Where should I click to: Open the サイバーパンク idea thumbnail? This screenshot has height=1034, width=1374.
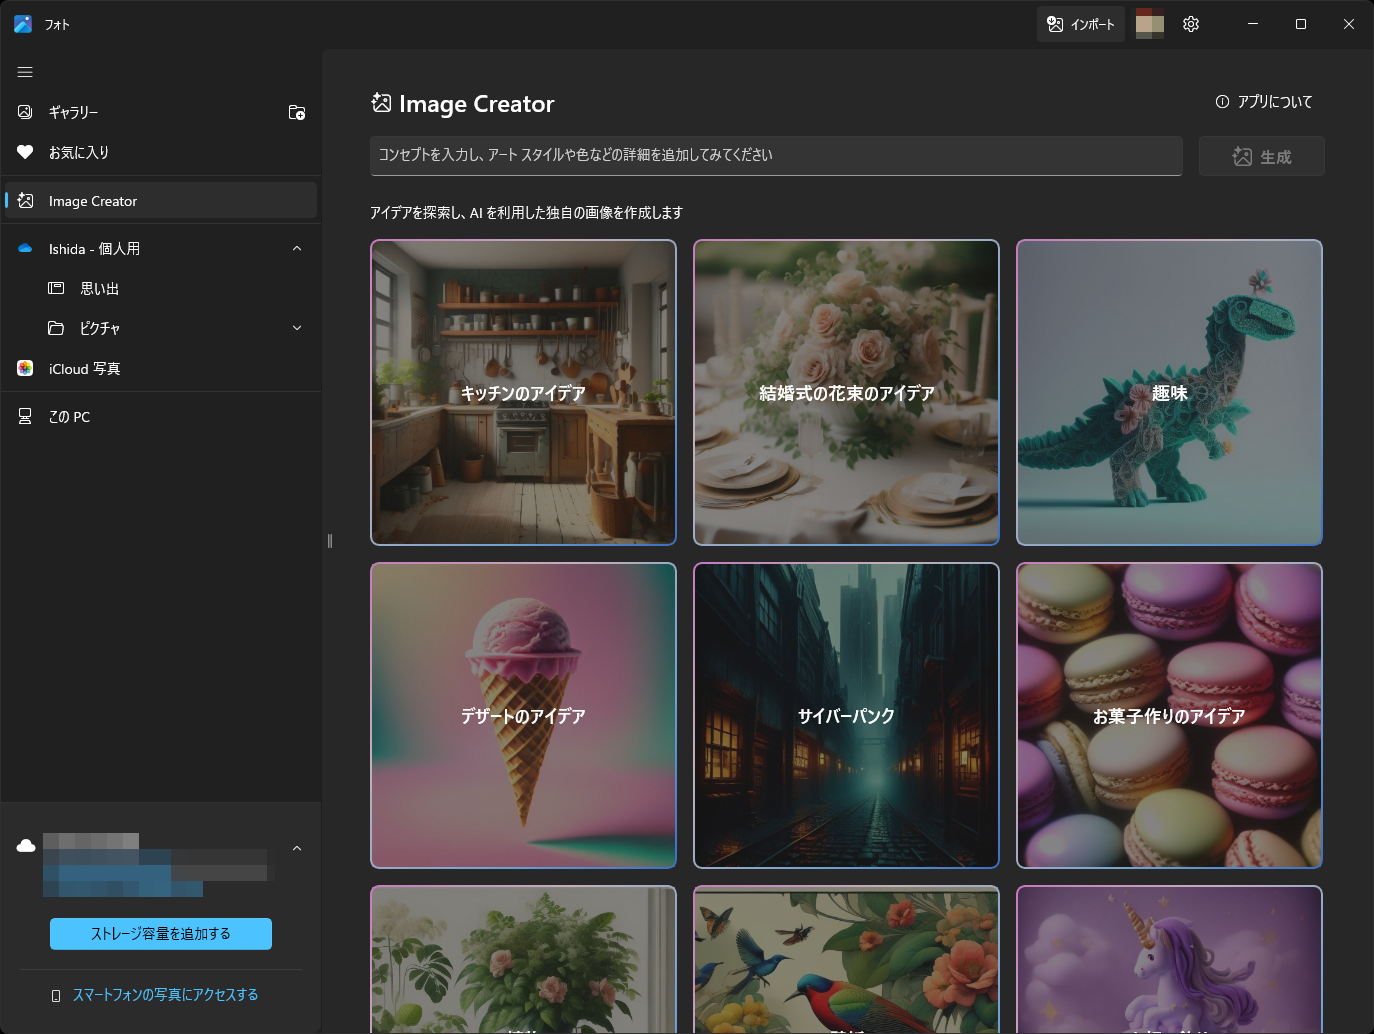845,715
